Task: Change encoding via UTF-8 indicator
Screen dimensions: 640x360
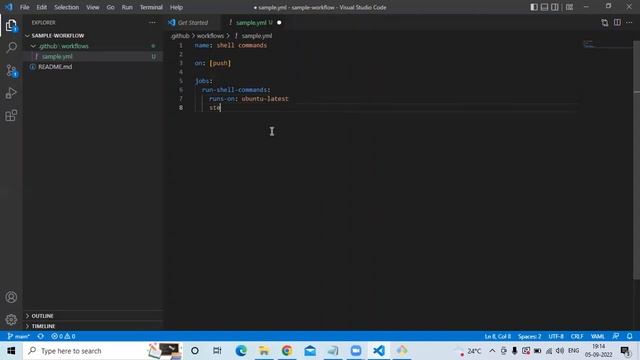Action: (x=556, y=336)
